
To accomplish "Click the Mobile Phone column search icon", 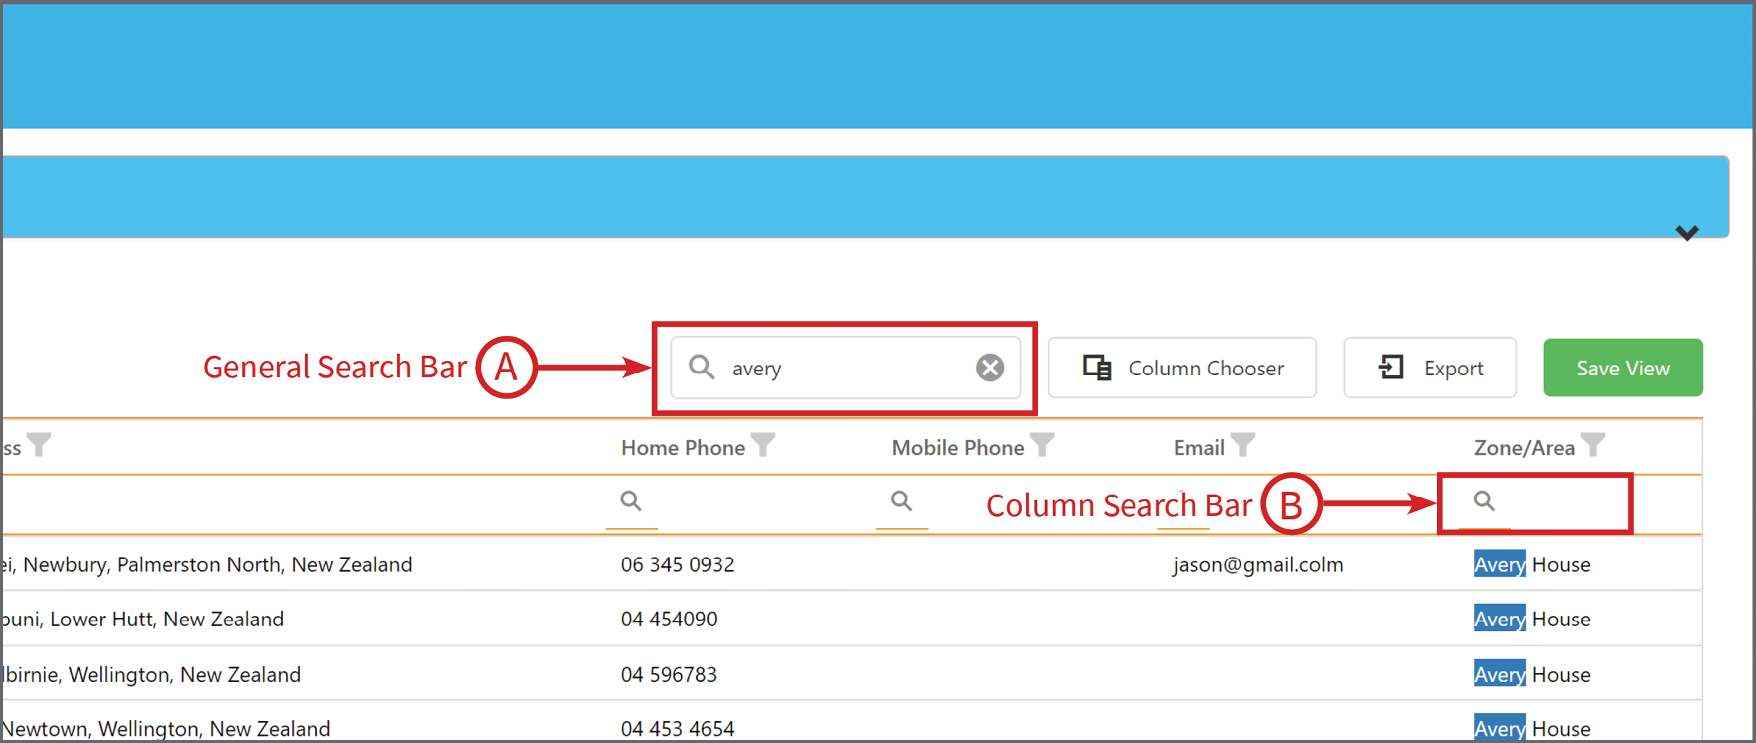I will (902, 500).
